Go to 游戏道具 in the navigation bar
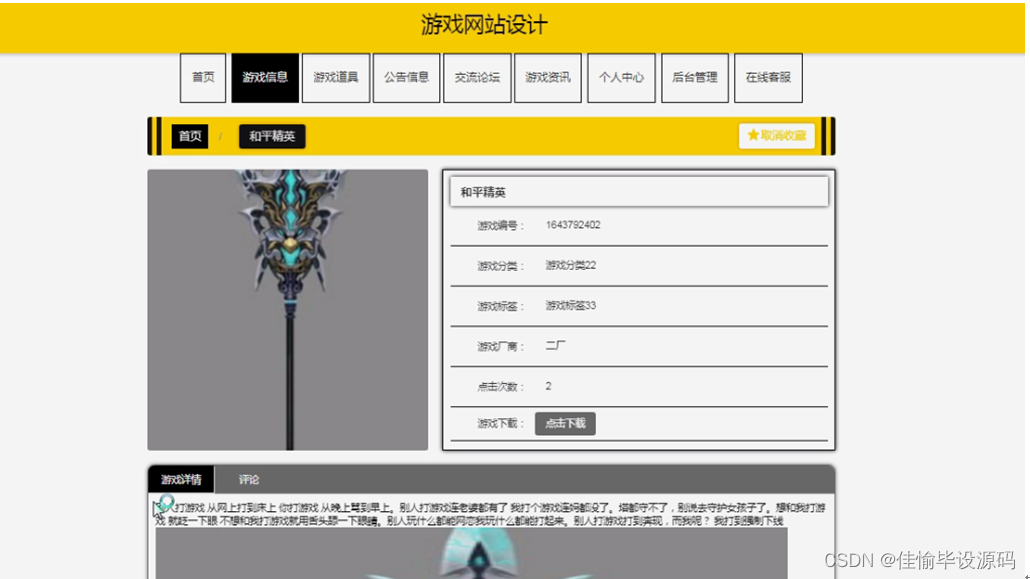 336,78
